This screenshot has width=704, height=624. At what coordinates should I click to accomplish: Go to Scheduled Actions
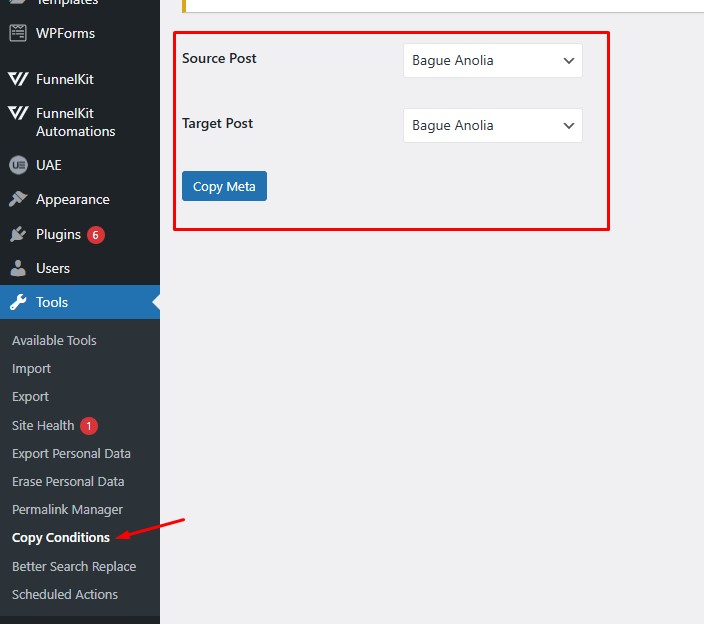pyautogui.click(x=65, y=594)
